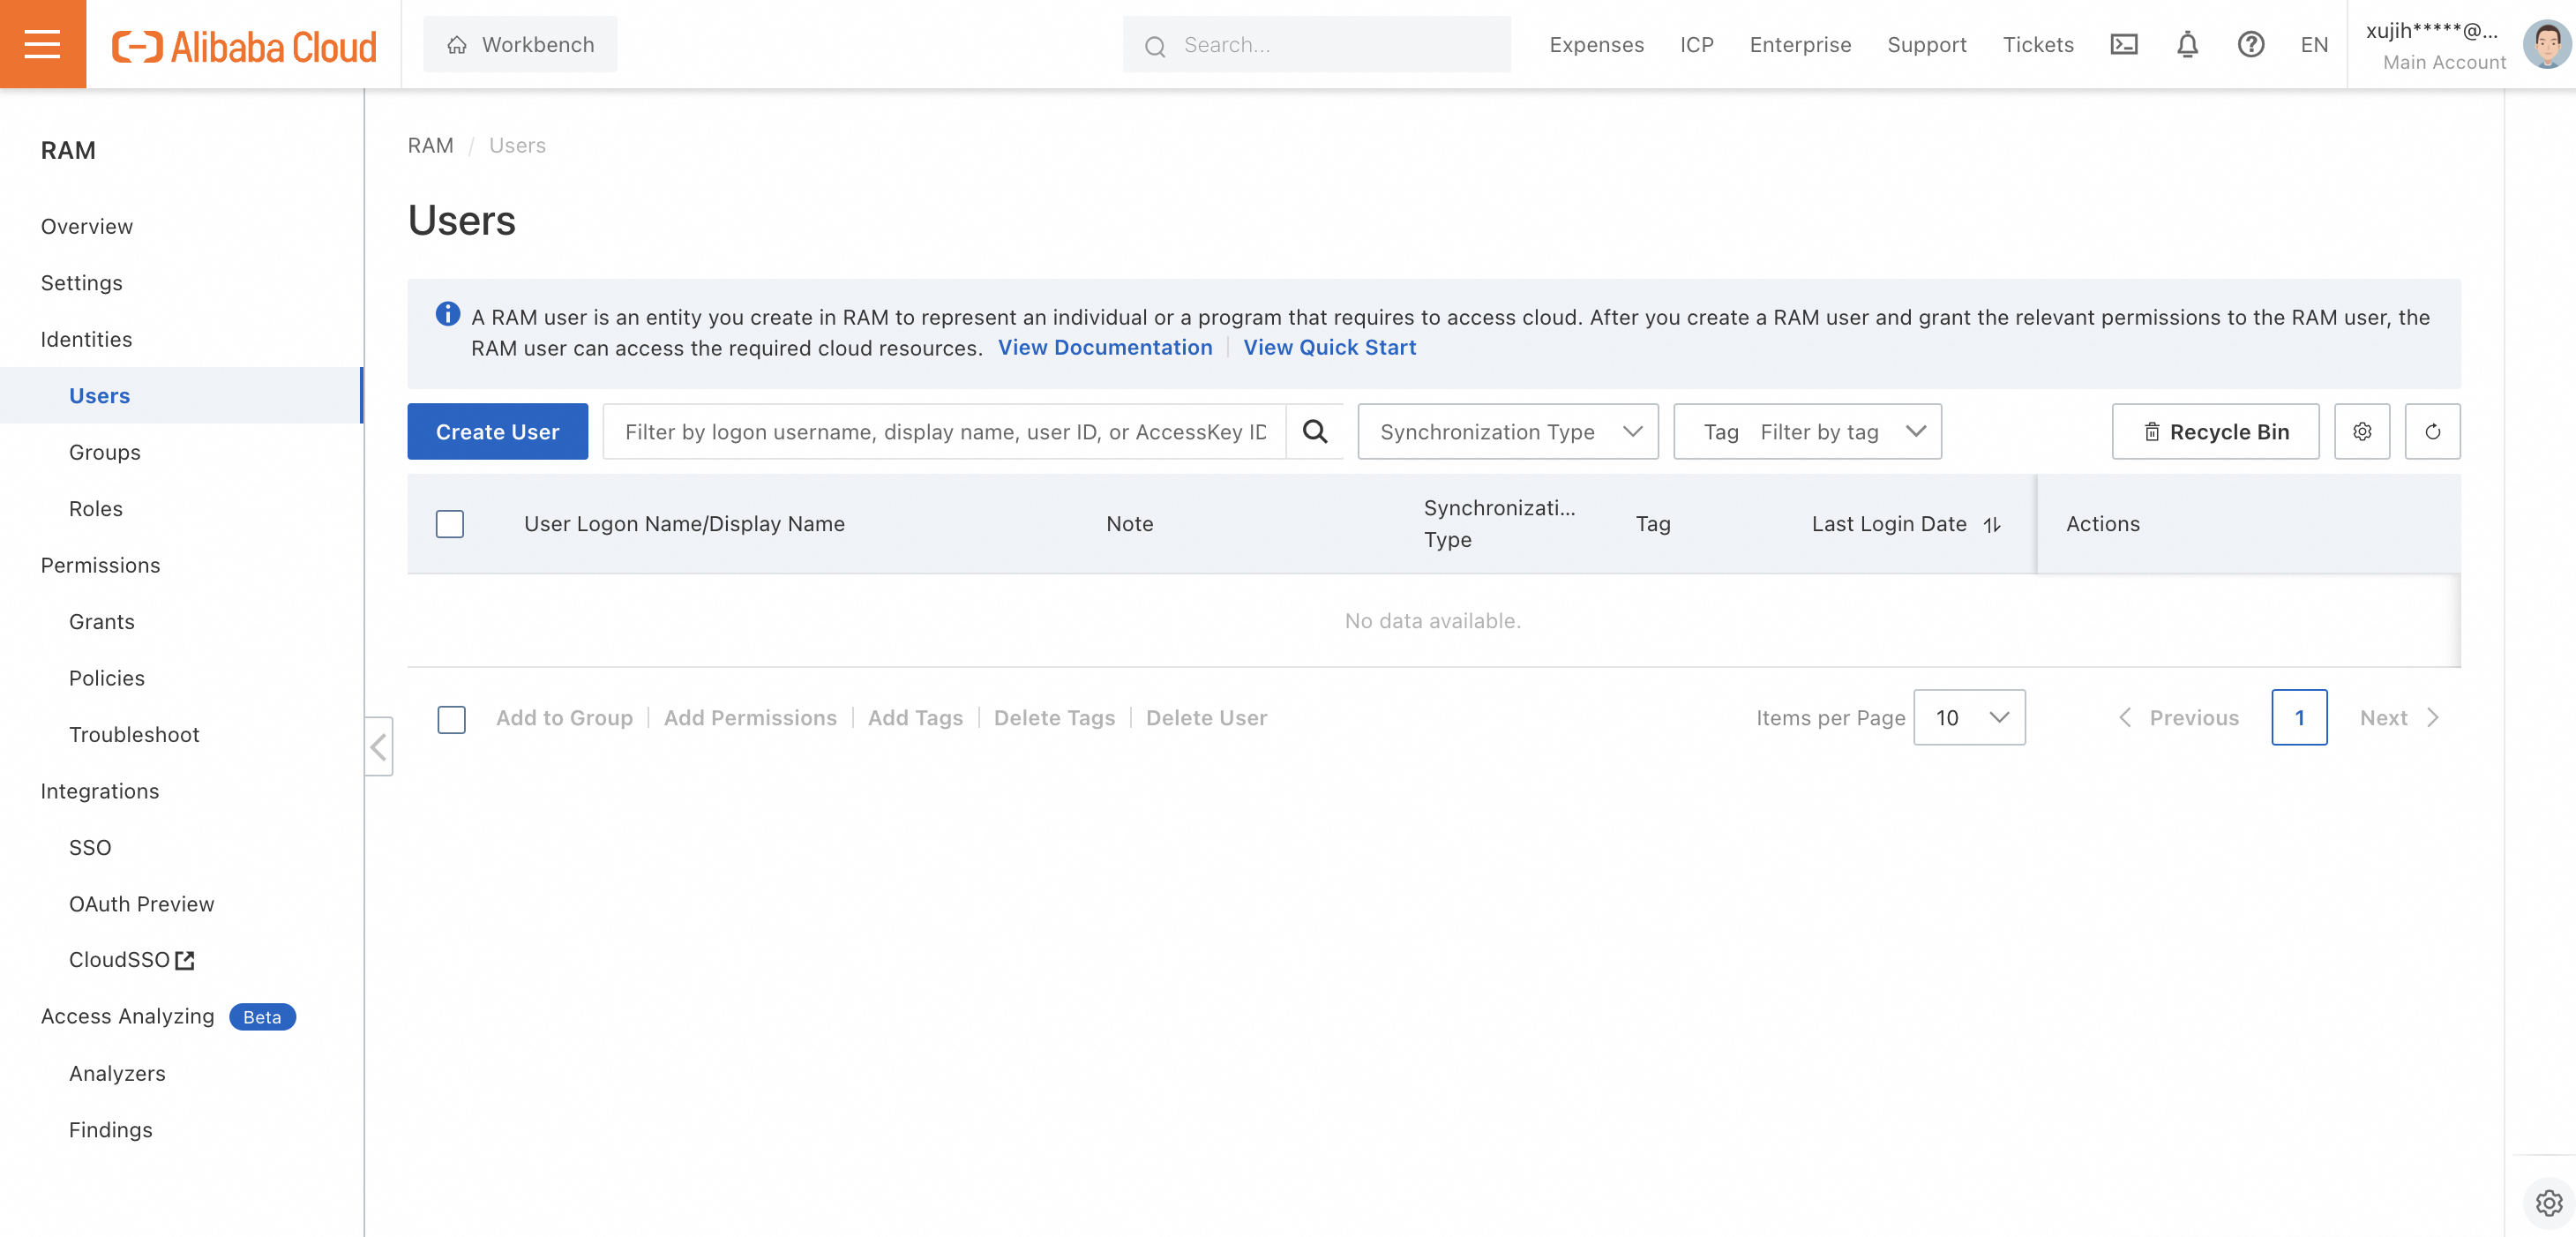Click the magnifier icon in the top search bar
The height and width of the screenshot is (1237, 2576).
[1155, 46]
